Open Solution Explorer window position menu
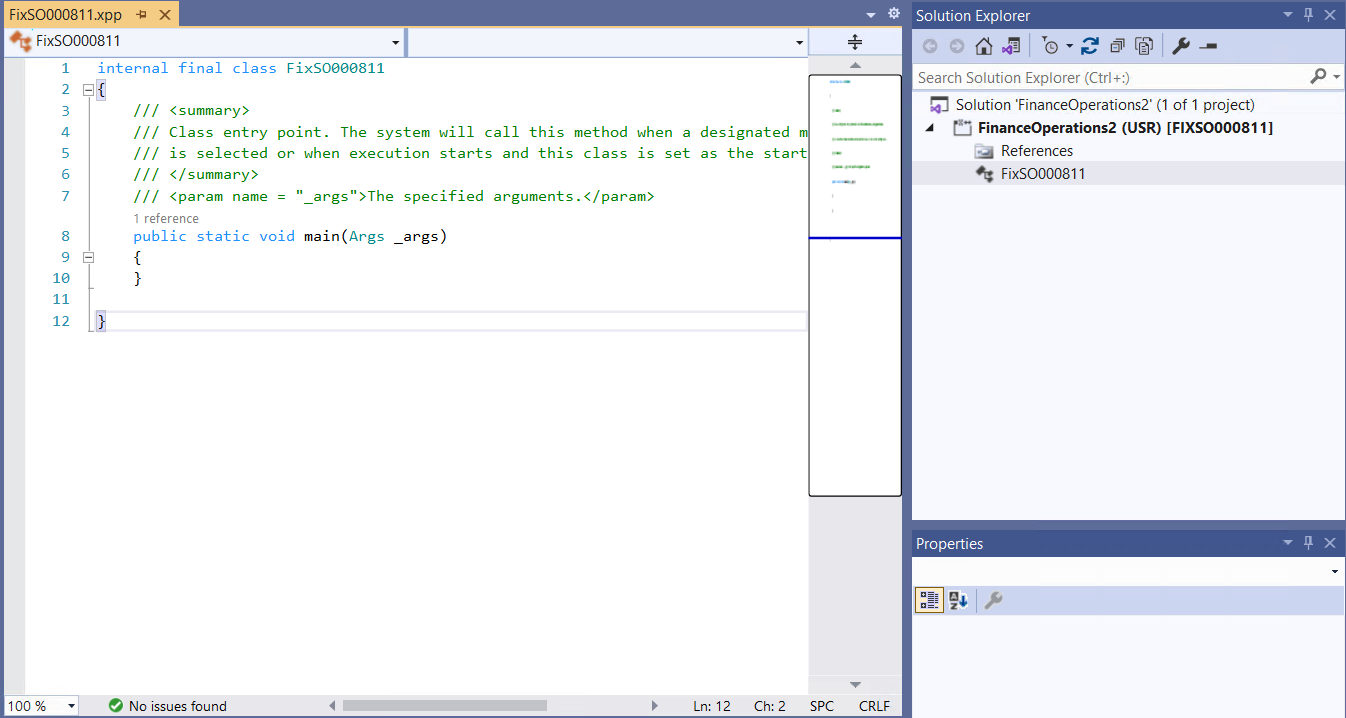The height and width of the screenshot is (718, 1346). 1288,15
